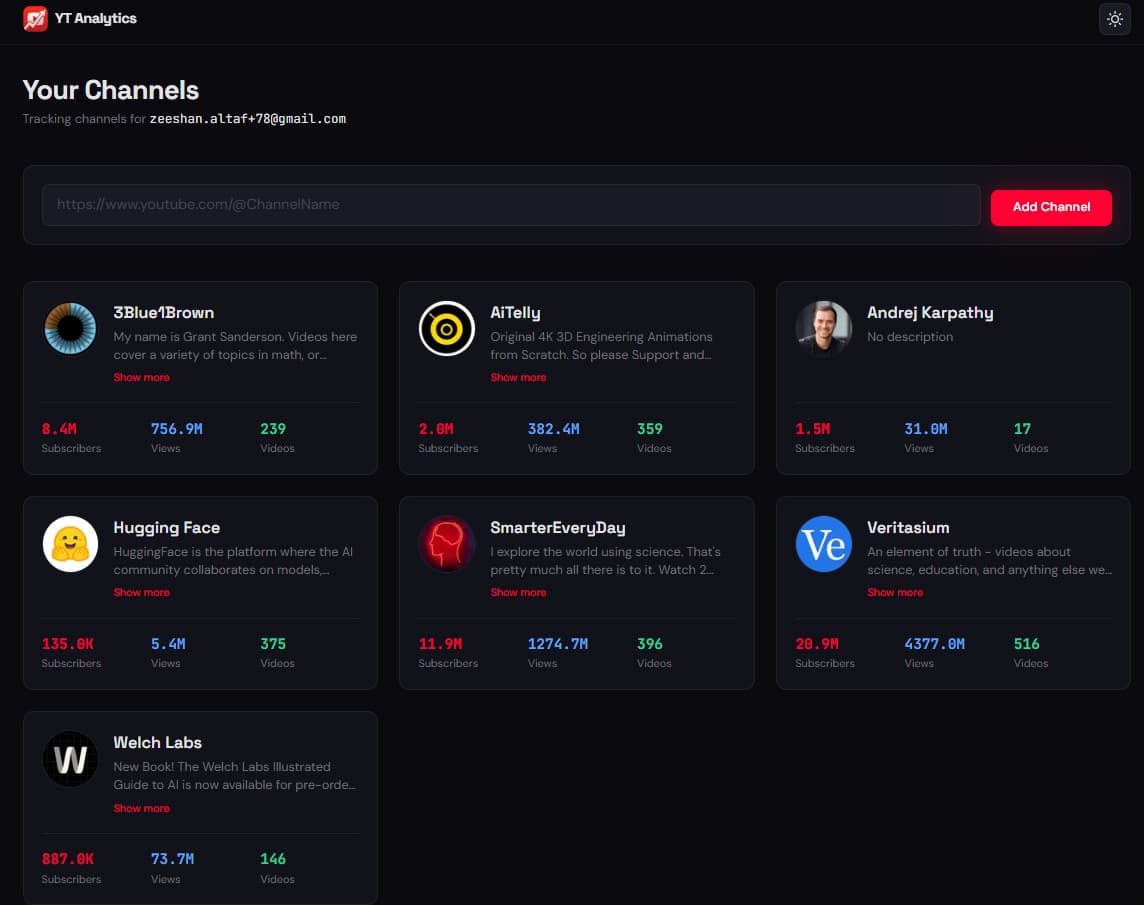Click Hugging Face's 5.4M views value
Image resolution: width=1144 pixels, height=905 pixels.
click(x=168, y=644)
